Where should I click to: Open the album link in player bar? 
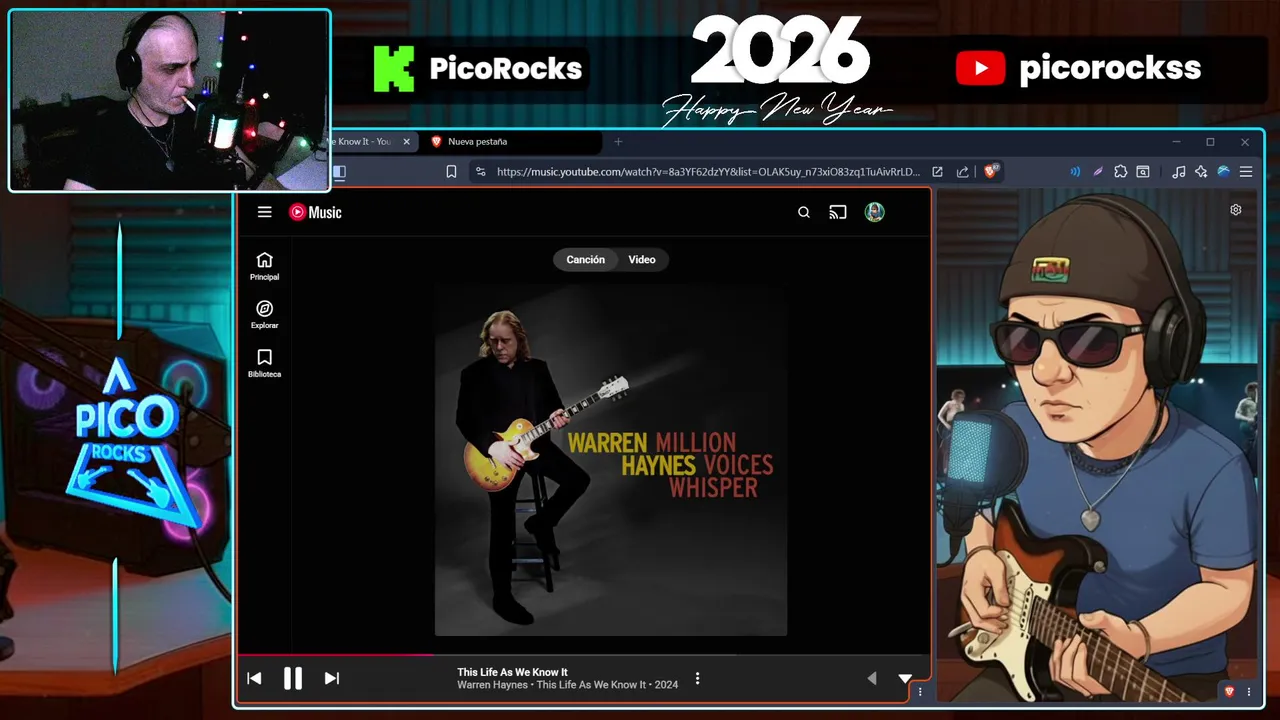point(591,685)
